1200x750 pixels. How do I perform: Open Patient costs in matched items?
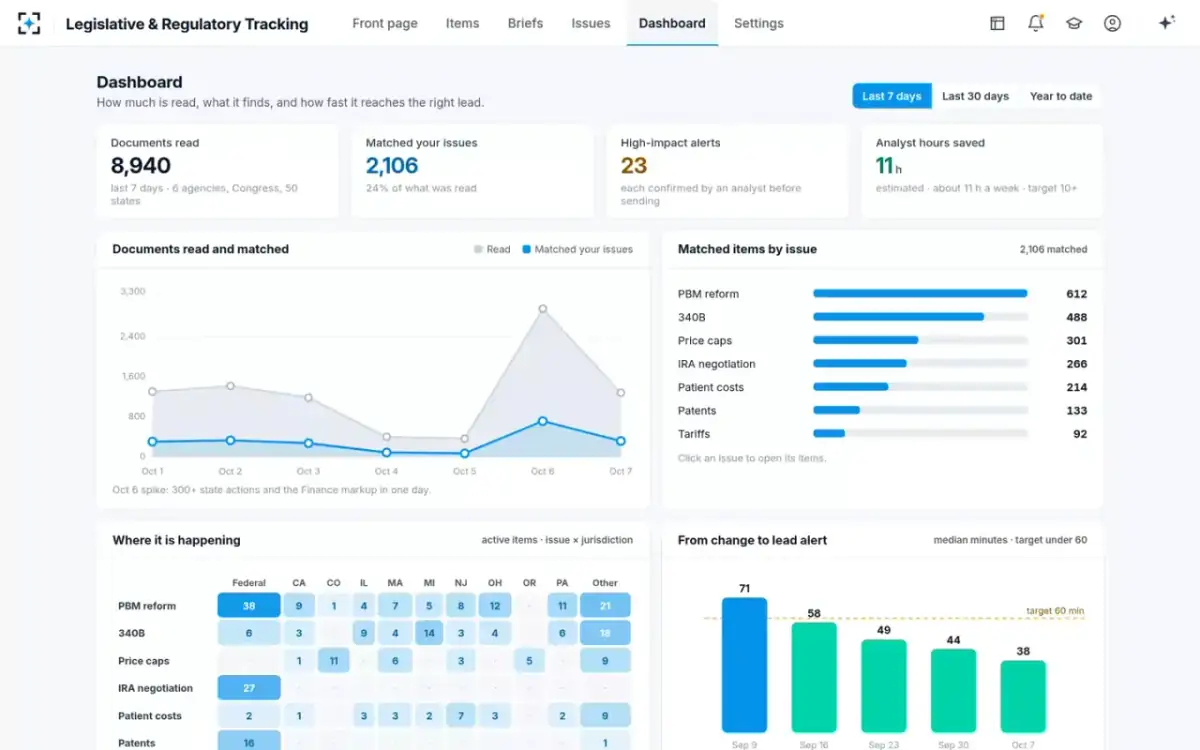(x=882, y=387)
